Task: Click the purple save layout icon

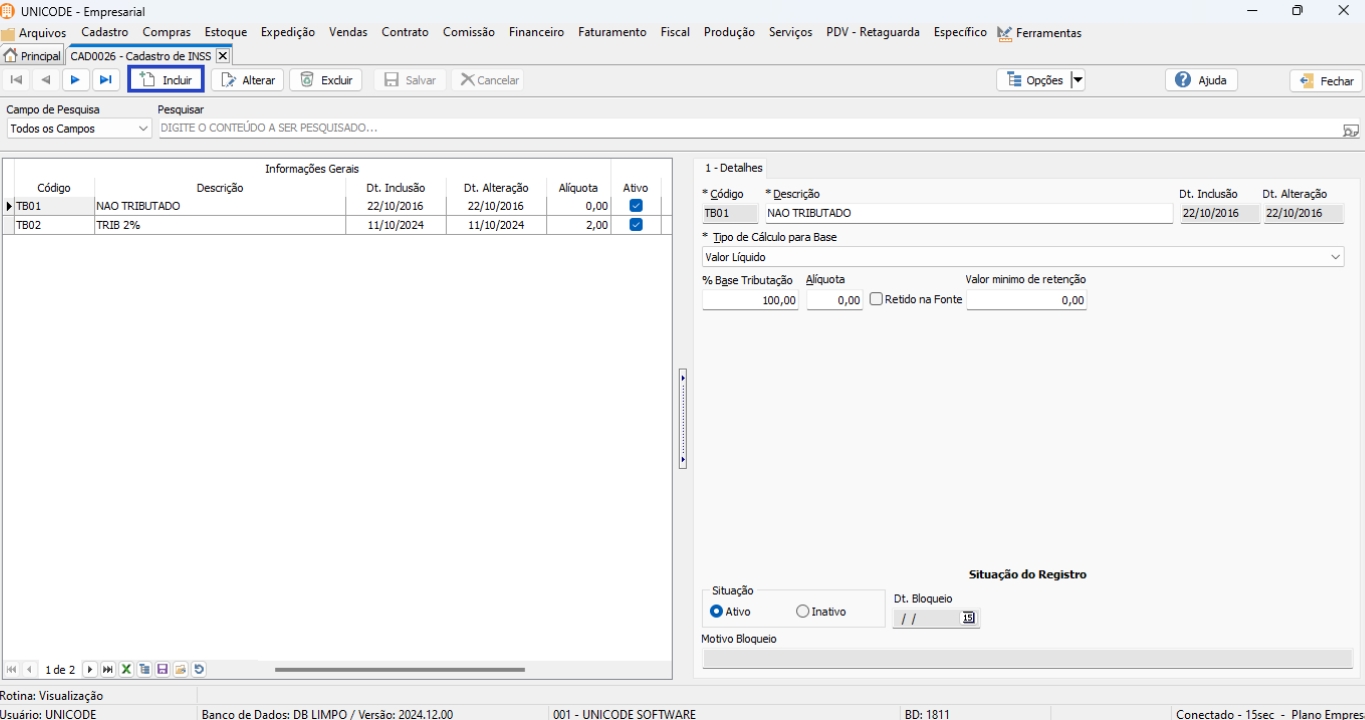Action: click(x=162, y=670)
